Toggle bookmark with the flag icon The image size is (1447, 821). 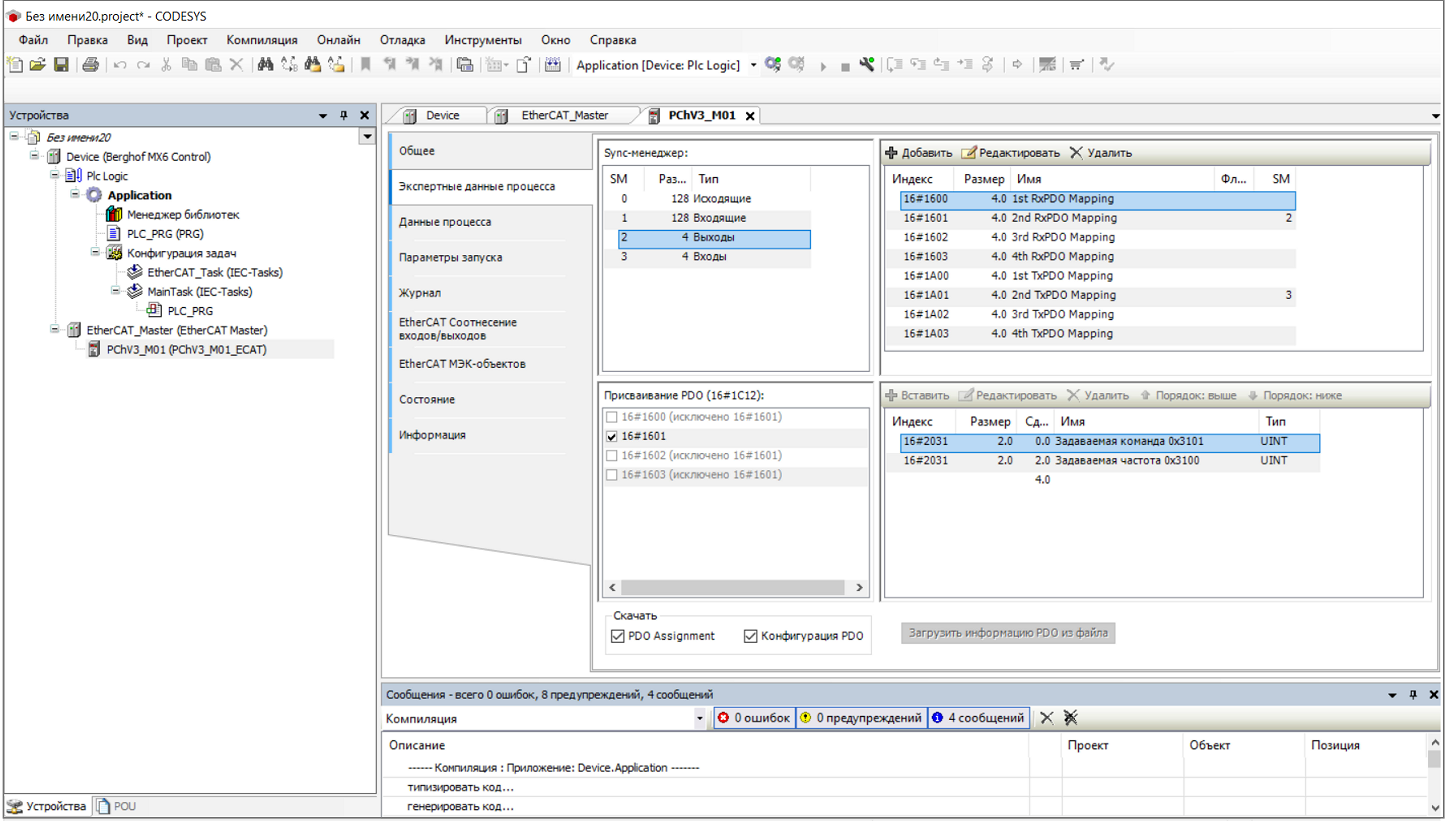366,65
